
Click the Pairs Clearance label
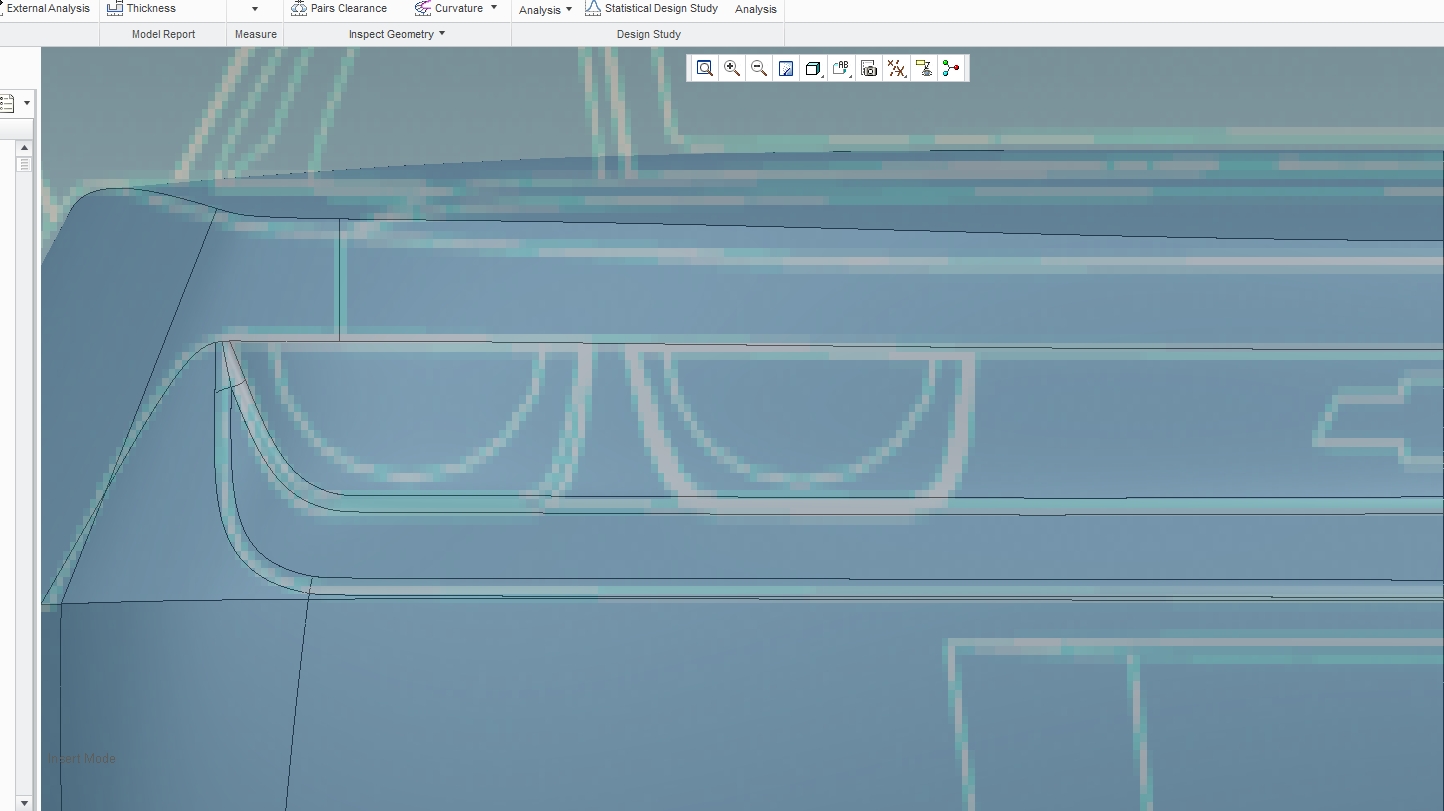[349, 8]
